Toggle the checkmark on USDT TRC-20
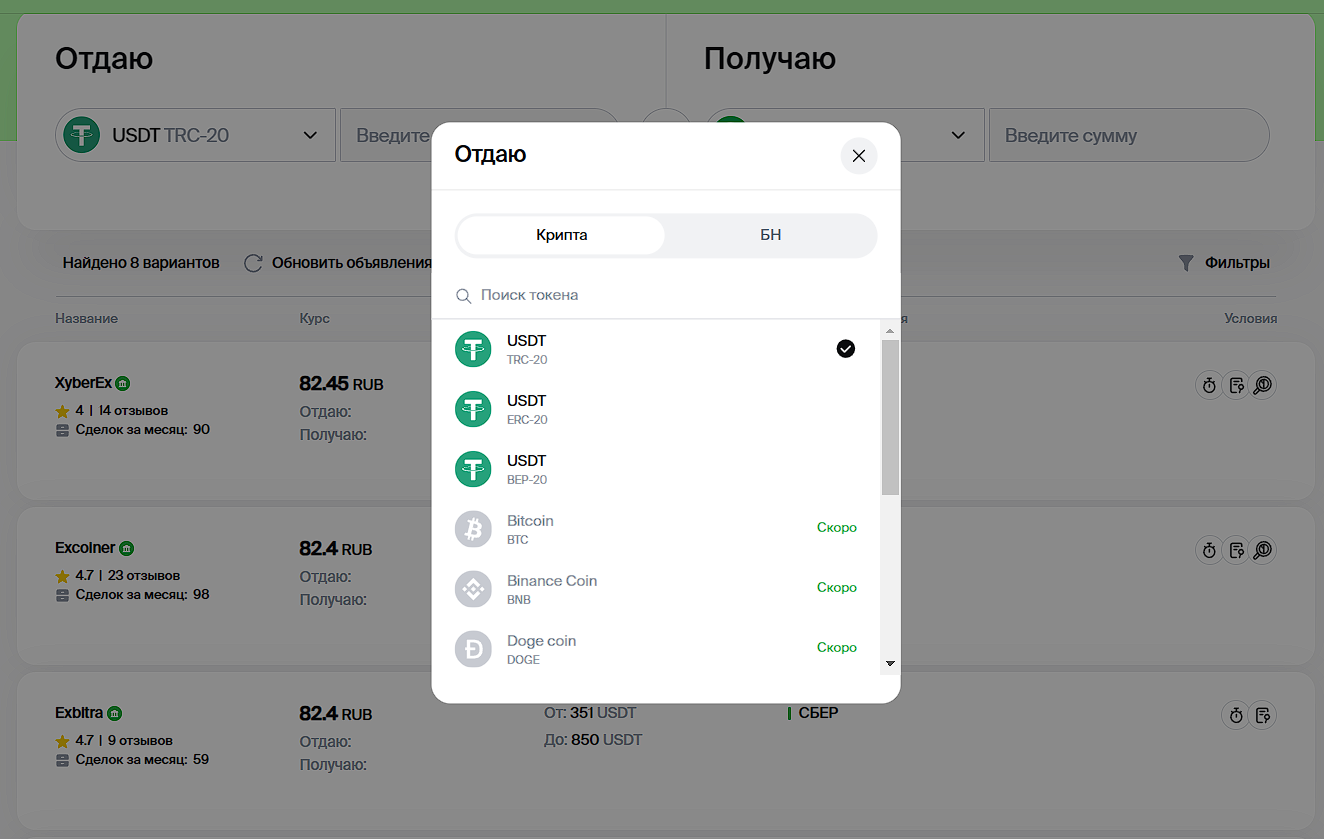1324x839 pixels. 846,349
